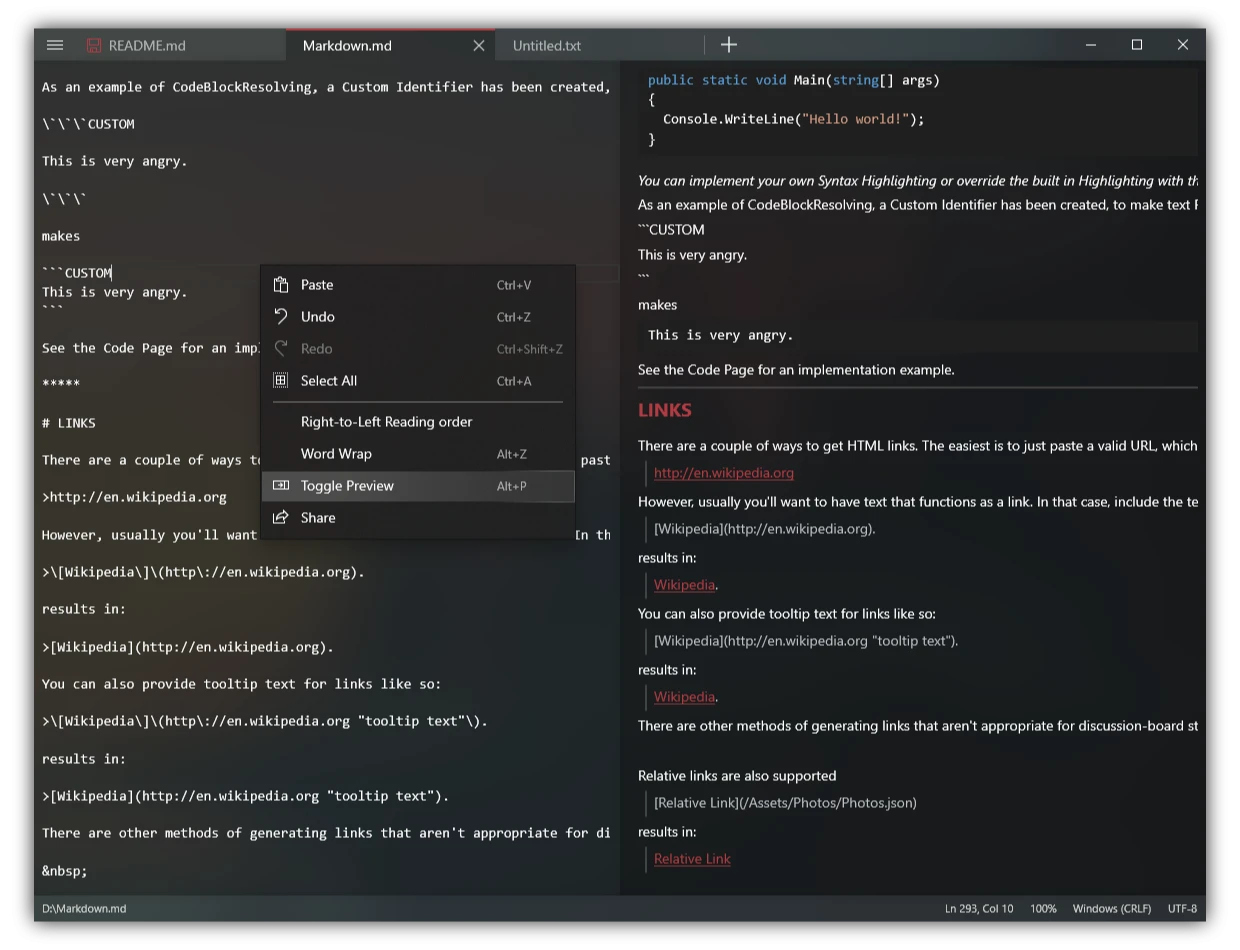Open the Windows (CRLF) line ending selector
The width and height of the screenshot is (1240, 950).
click(1112, 909)
